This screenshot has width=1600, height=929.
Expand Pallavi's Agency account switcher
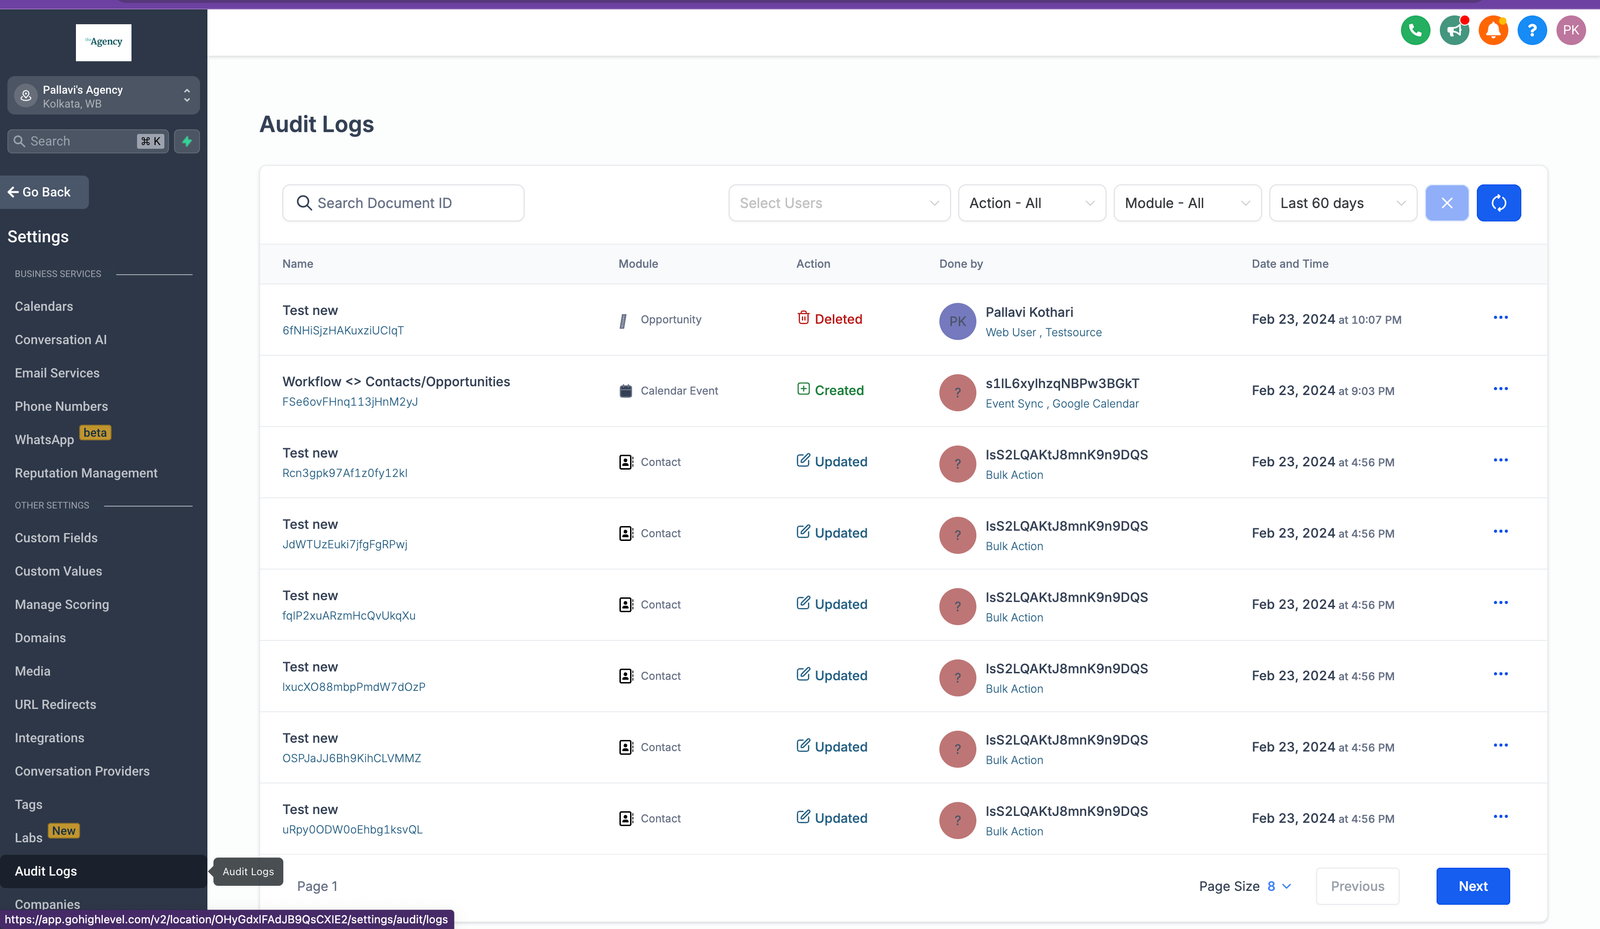pyautogui.click(x=104, y=96)
